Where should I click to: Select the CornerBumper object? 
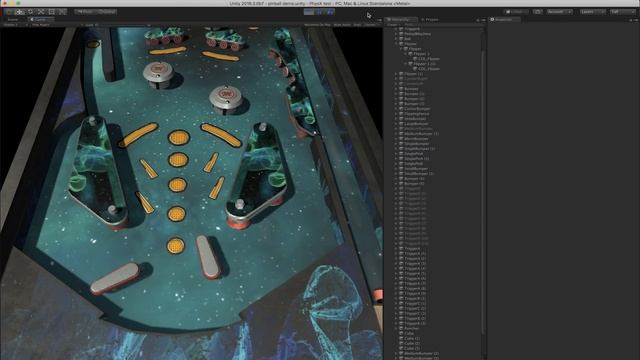coord(417,109)
